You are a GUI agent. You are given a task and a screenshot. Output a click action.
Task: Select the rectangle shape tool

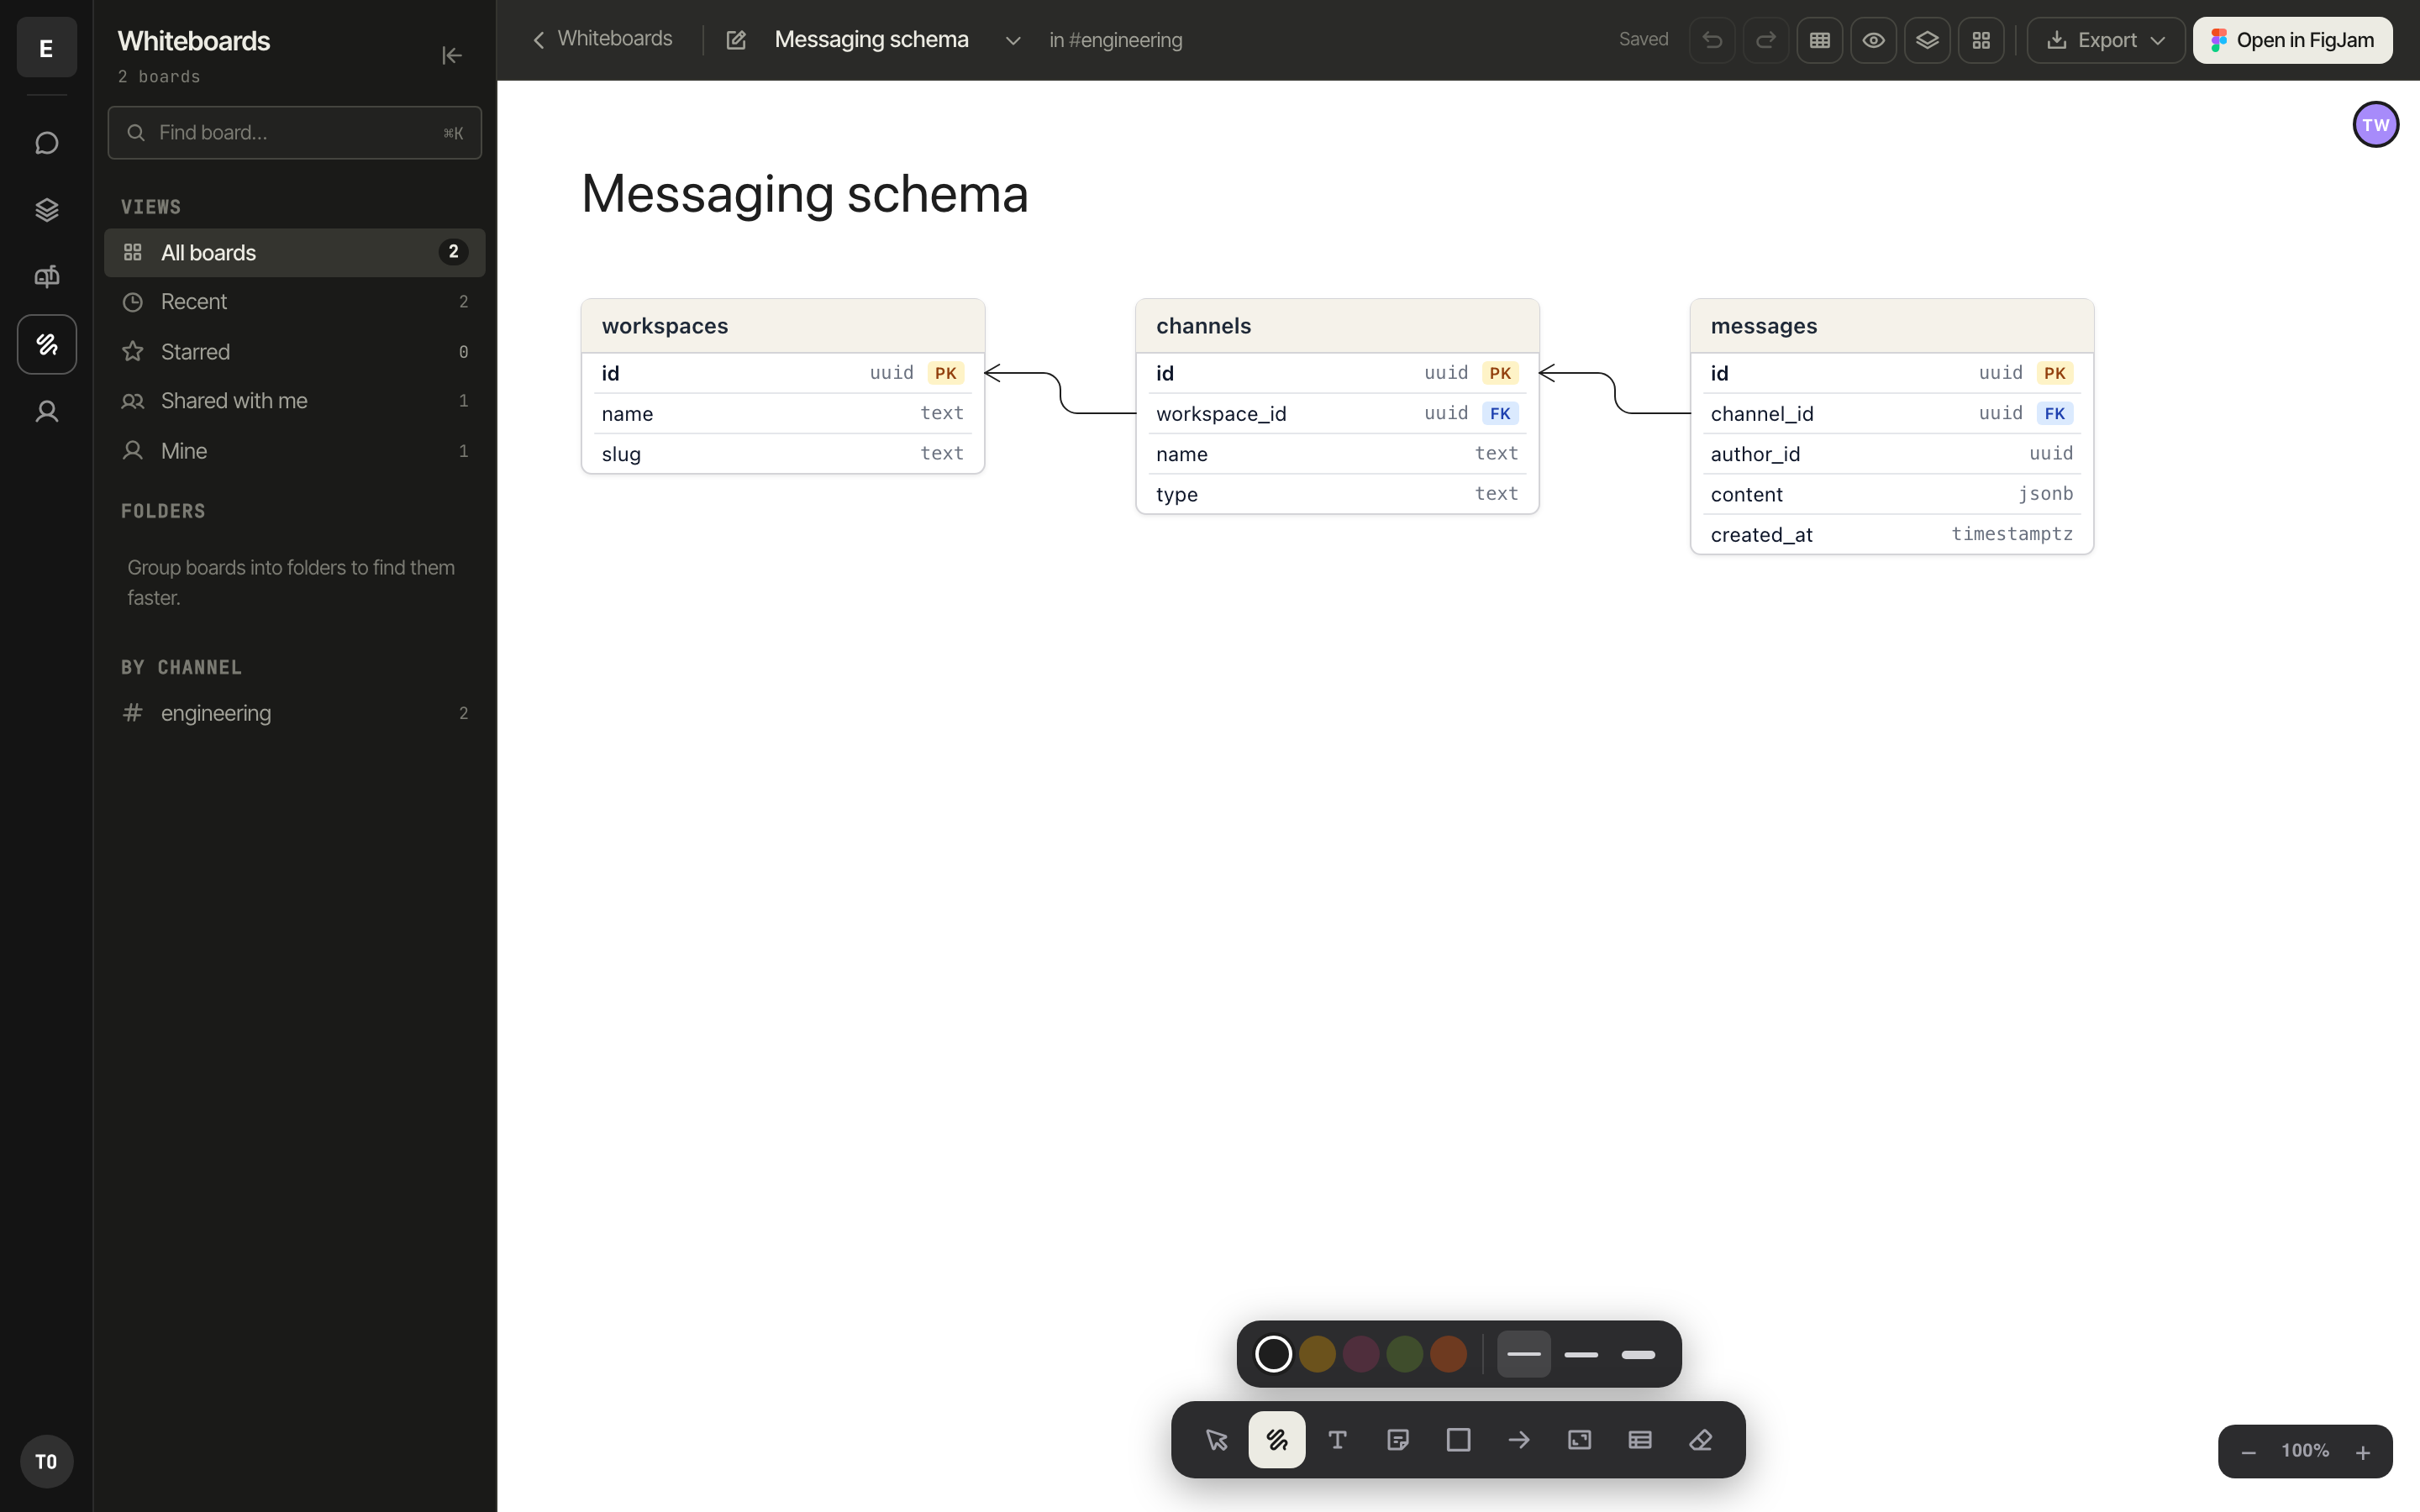coord(1458,1440)
